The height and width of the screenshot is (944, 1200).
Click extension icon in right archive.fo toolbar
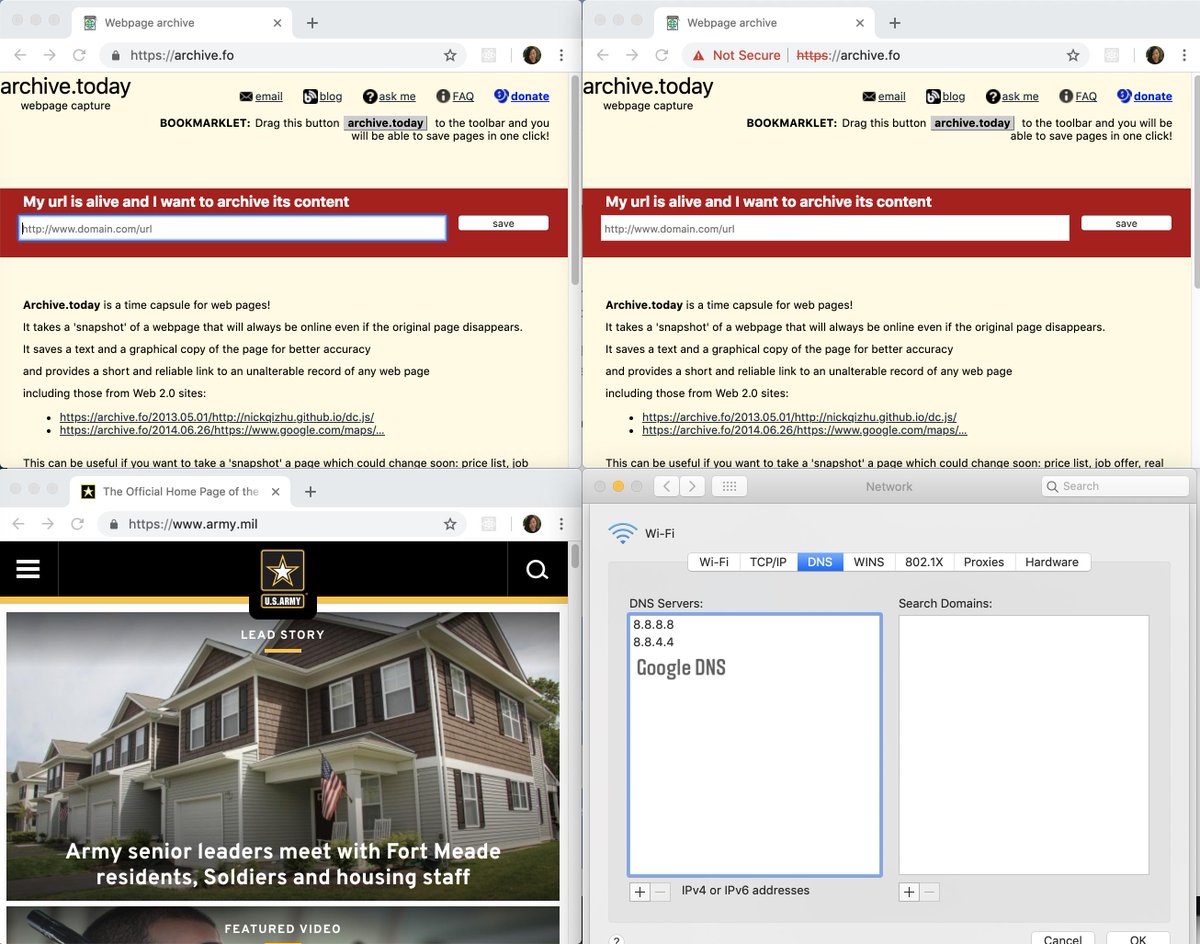(x=1112, y=55)
